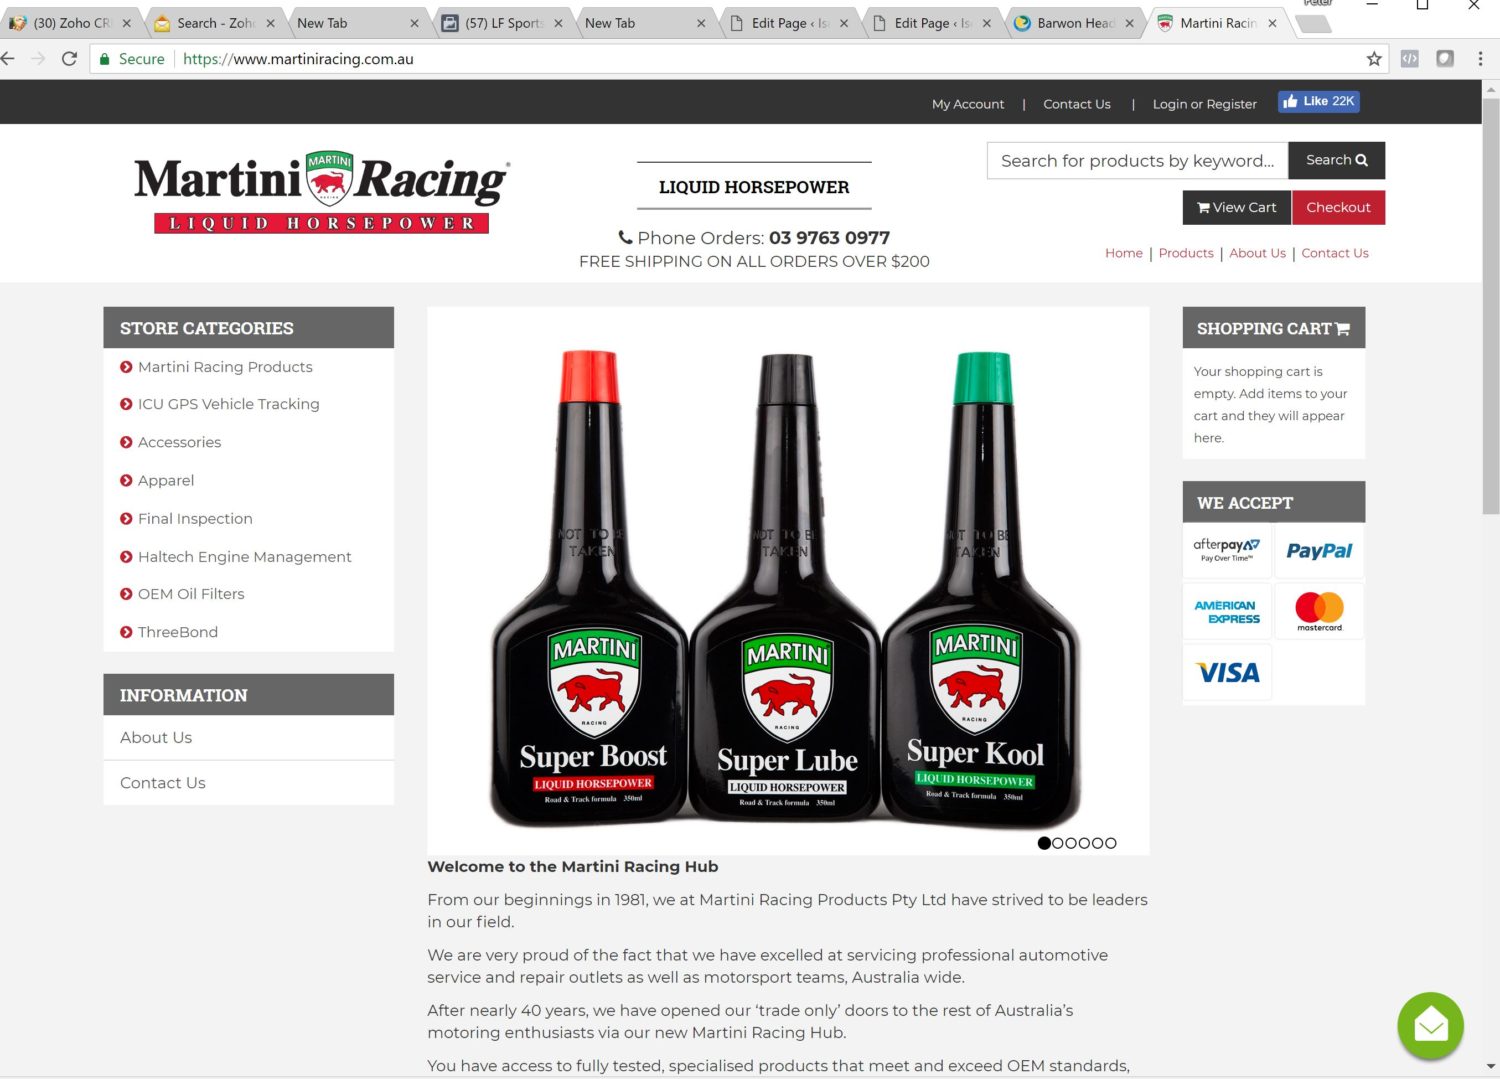This screenshot has width=1500, height=1079.
Task: Click the View Cart button
Action: tap(1237, 207)
